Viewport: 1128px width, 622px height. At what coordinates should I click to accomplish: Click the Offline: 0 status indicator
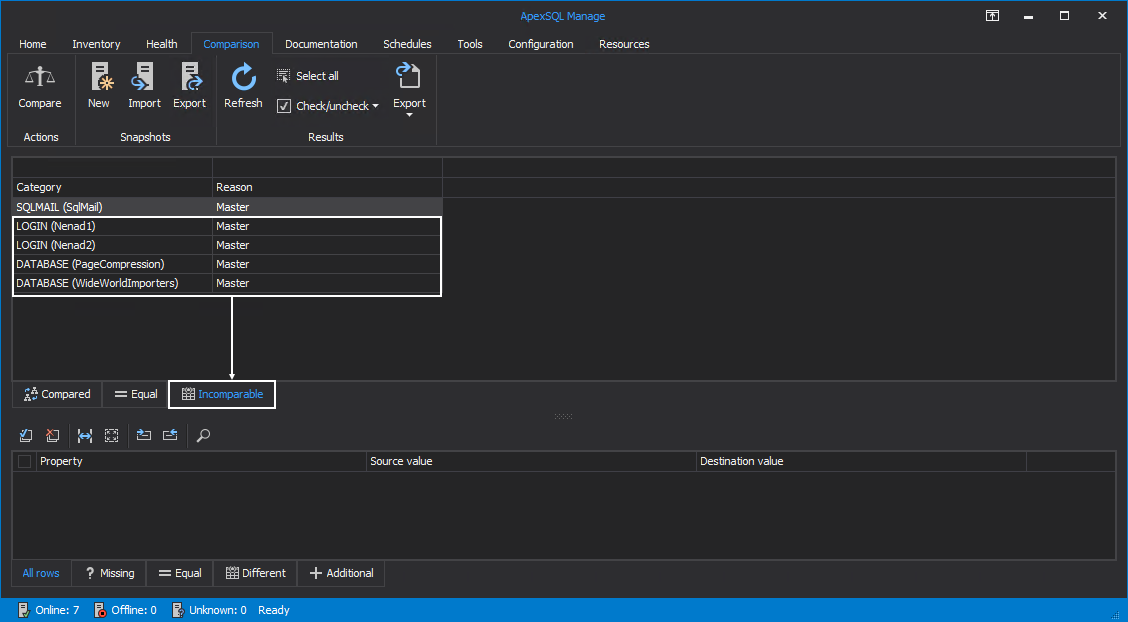pyautogui.click(x=124, y=610)
